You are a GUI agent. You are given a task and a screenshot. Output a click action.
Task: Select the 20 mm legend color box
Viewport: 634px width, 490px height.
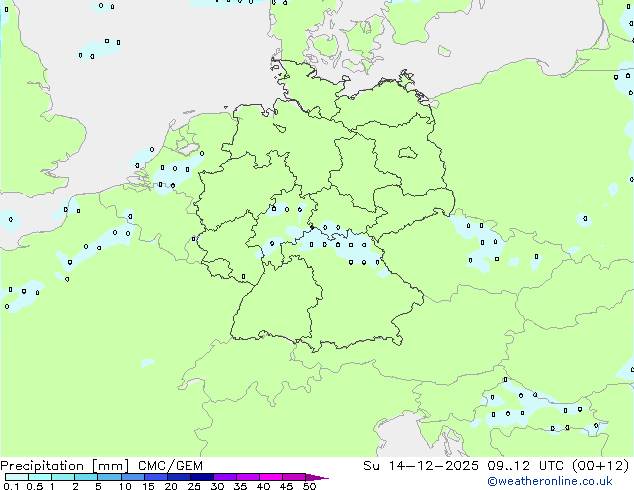[178, 477]
